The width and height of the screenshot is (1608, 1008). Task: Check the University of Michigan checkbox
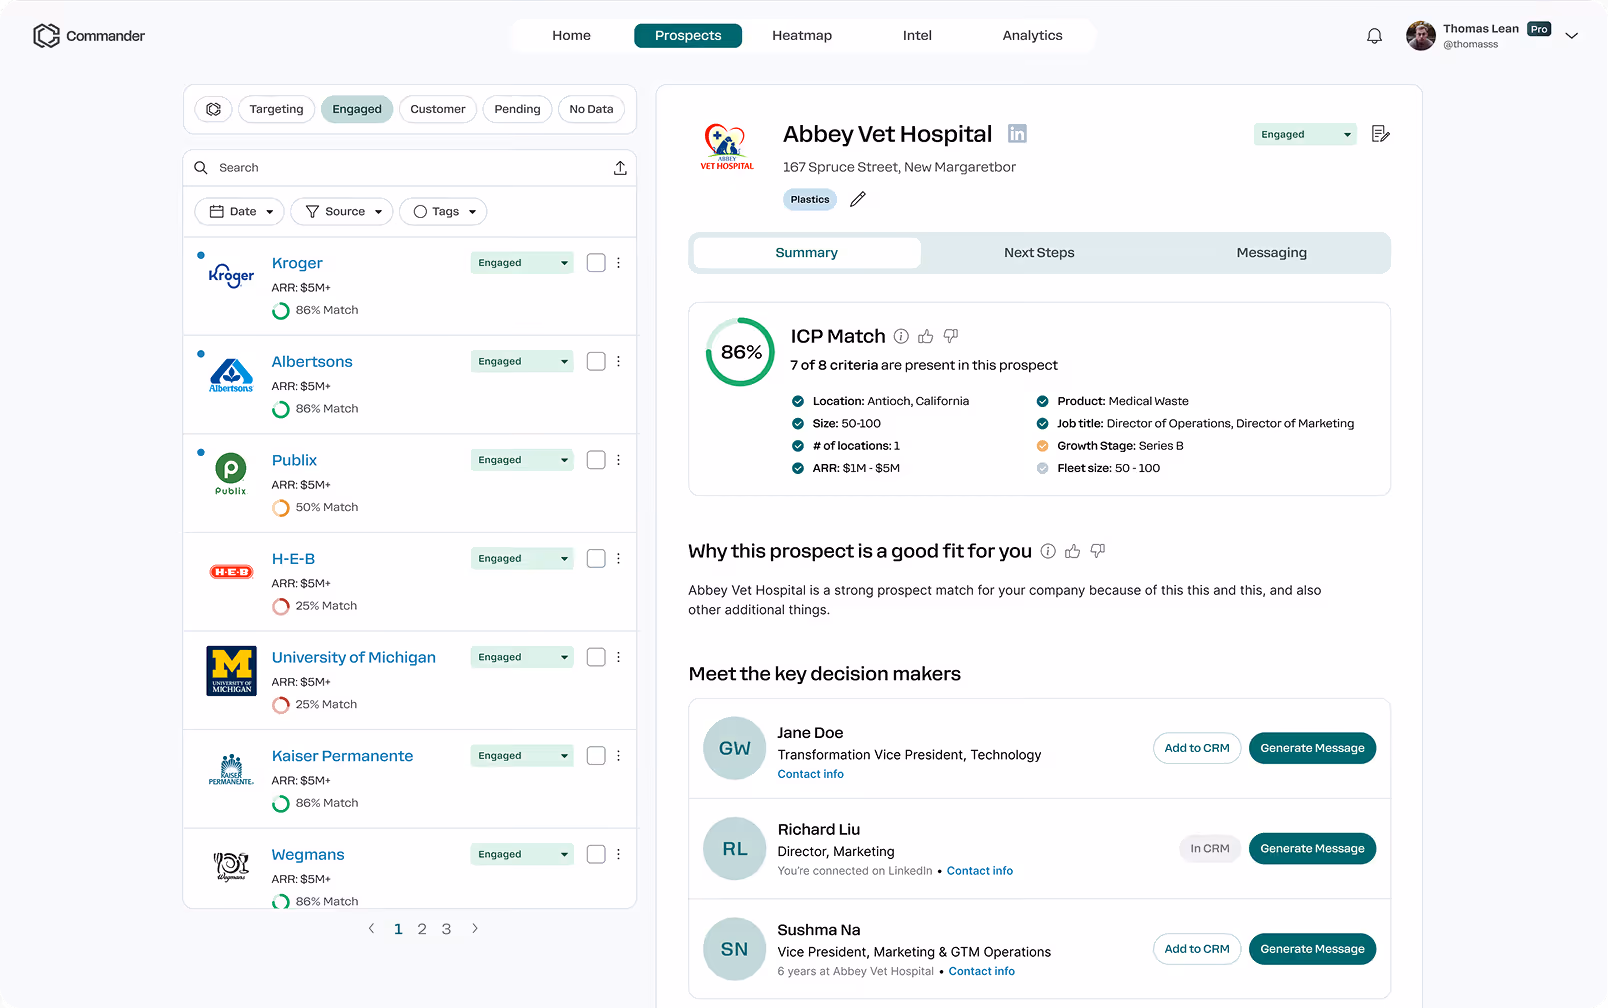point(596,657)
